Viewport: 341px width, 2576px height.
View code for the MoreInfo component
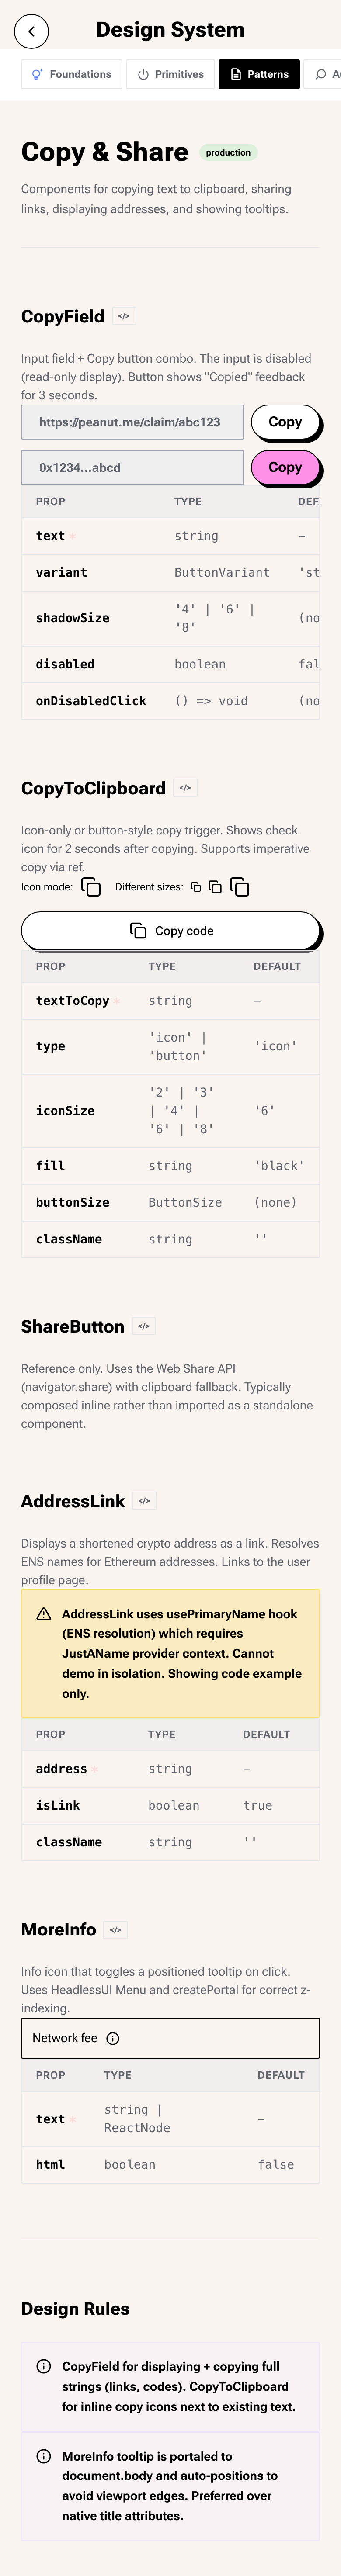[x=116, y=1929]
